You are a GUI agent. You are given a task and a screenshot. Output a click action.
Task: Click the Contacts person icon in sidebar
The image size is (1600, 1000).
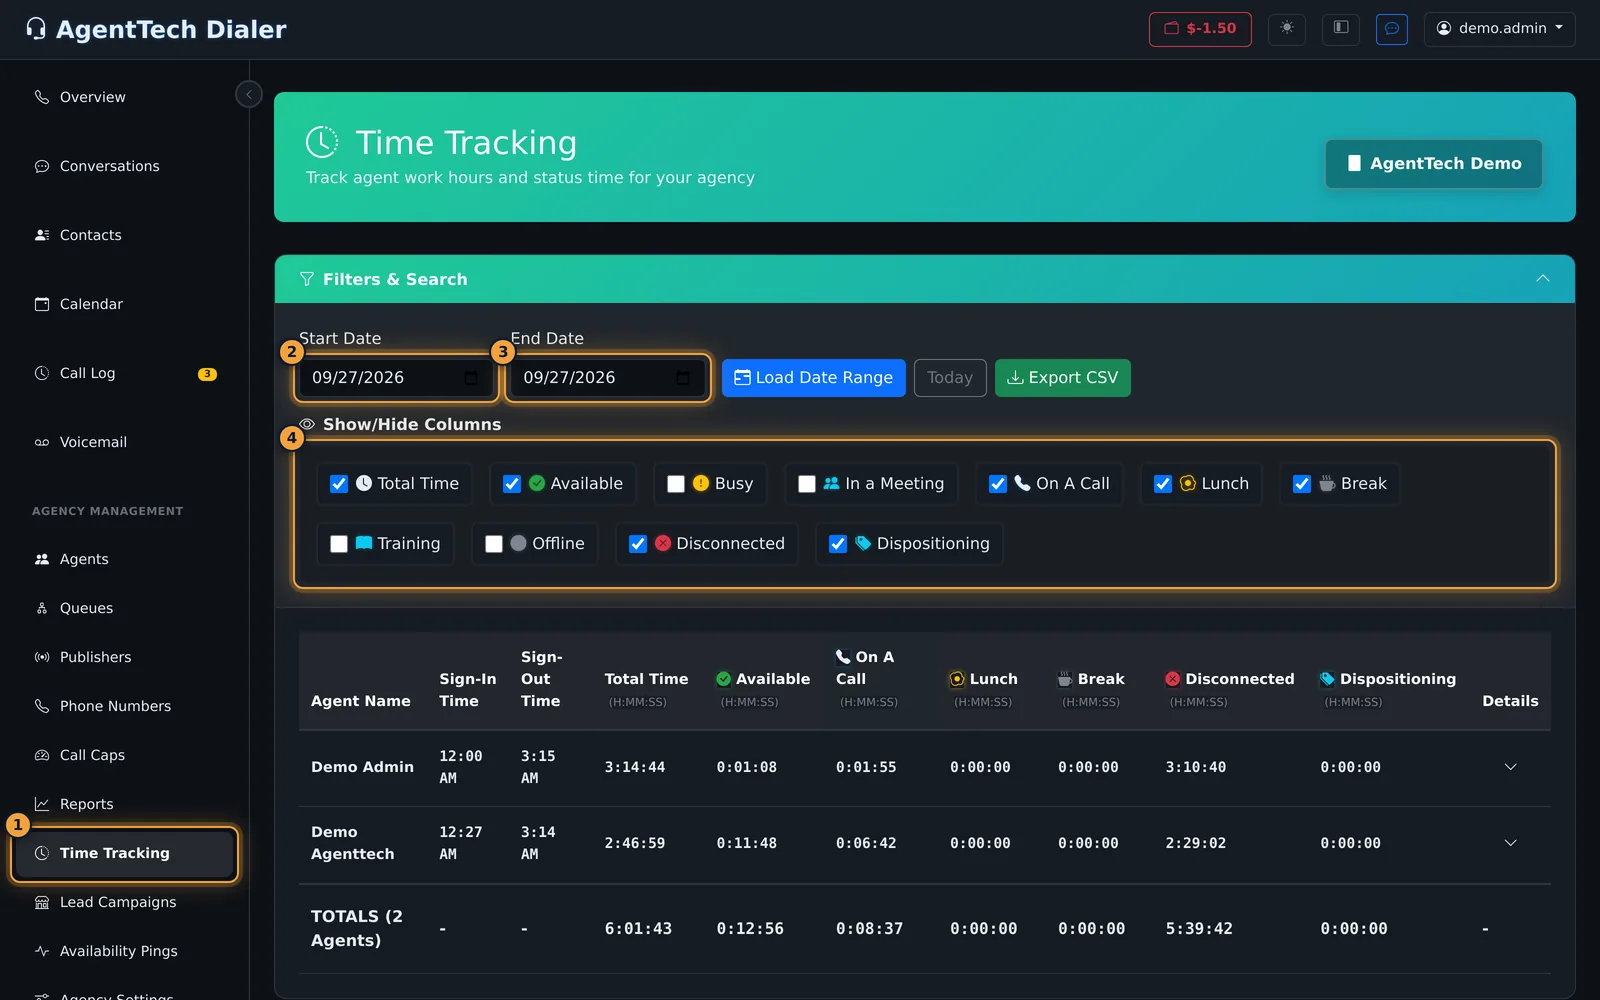42,235
